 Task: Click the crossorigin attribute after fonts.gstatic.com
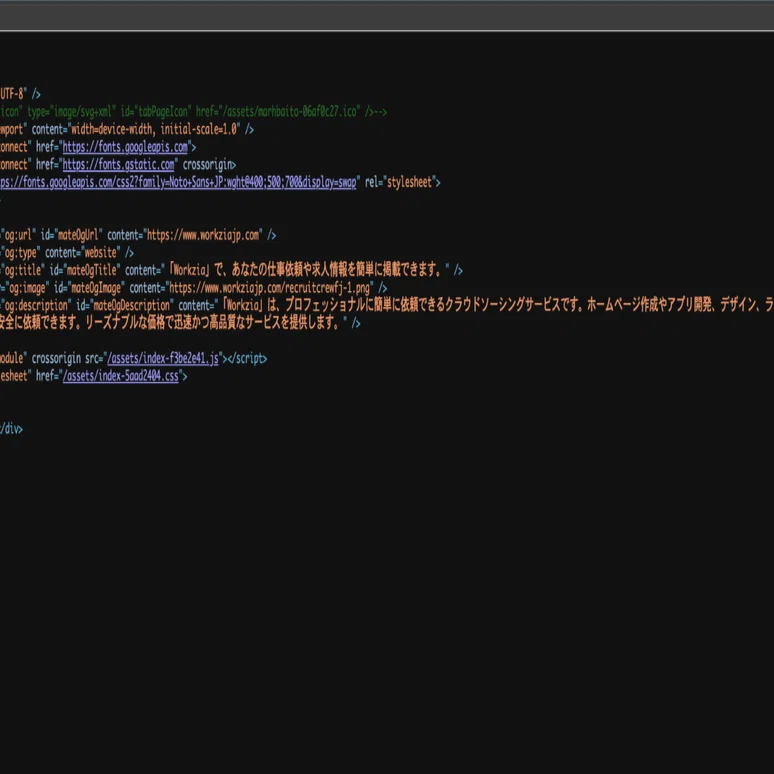point(209,165)
